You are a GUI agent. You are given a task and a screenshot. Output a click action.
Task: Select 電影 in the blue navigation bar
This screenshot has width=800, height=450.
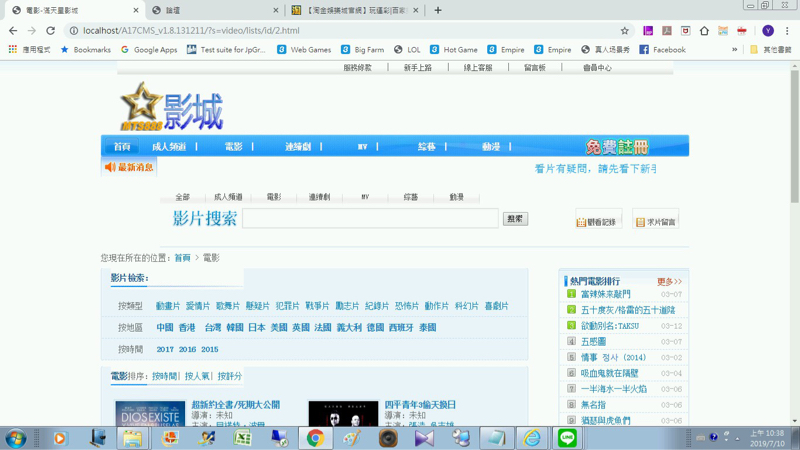tap(234, 147)
